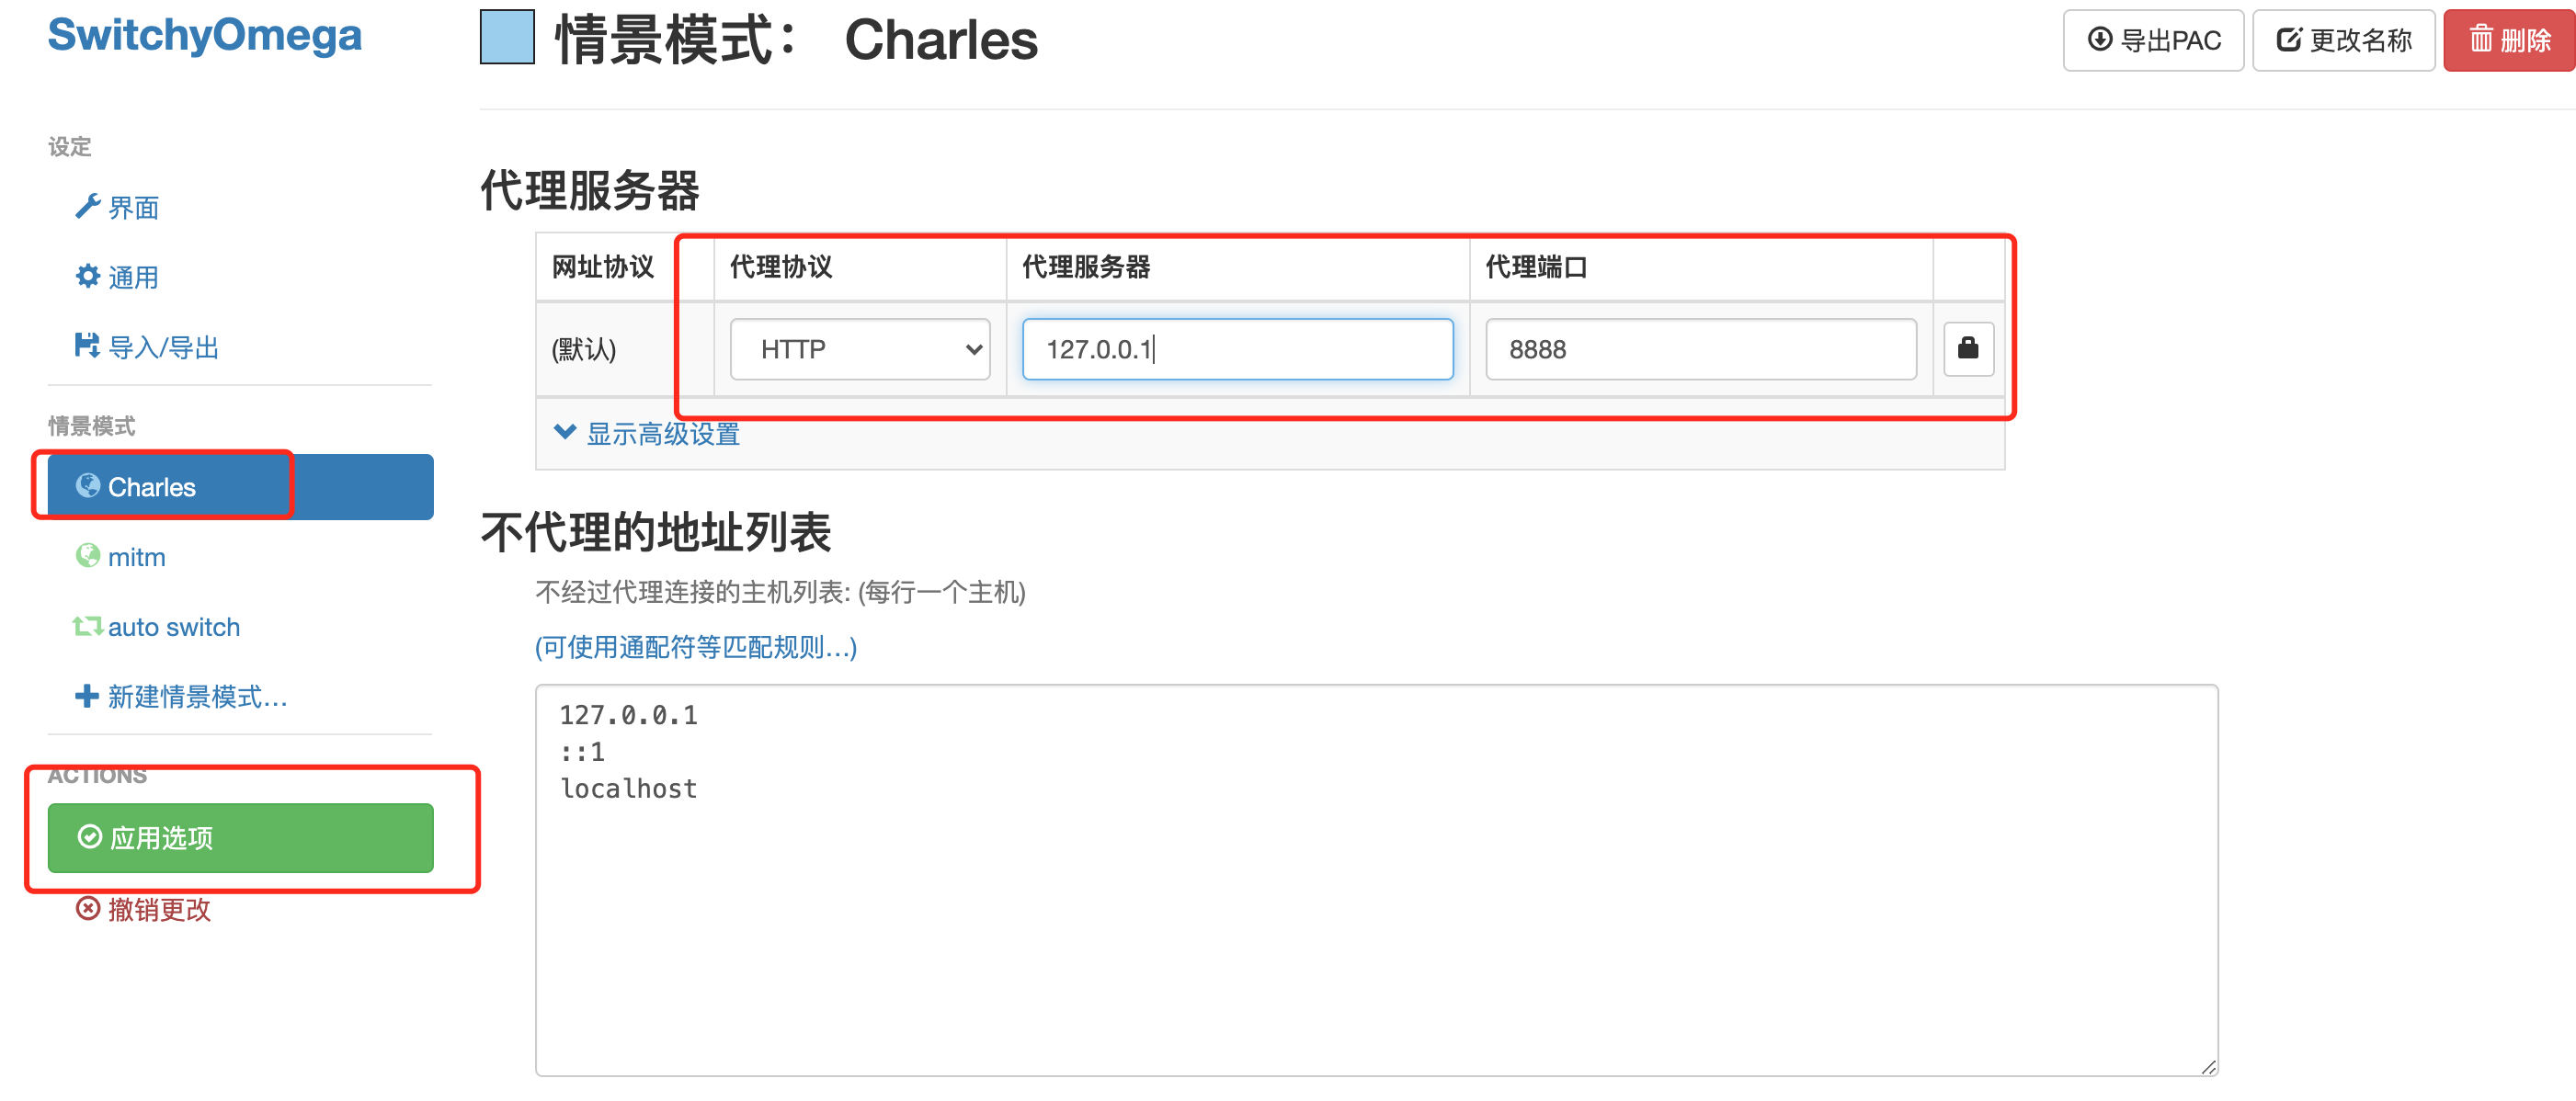Click the red X icon beside 撤销更改
Image resolution: width=2576 pixels, height=1101 pixels.
88,908
